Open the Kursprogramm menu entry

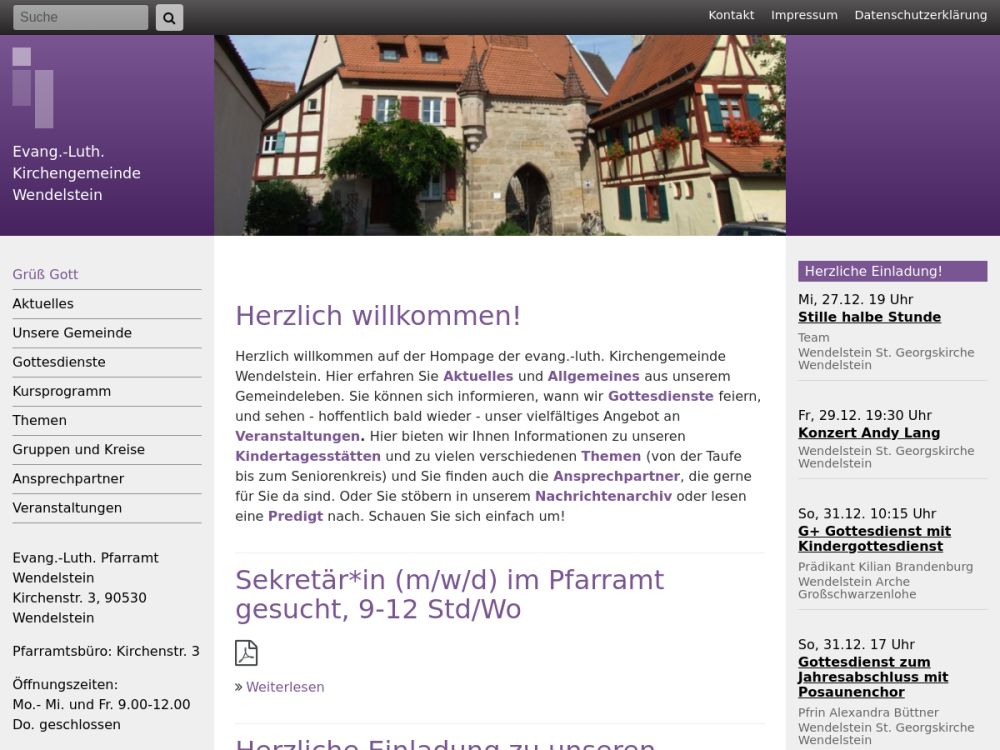point(62,391)
